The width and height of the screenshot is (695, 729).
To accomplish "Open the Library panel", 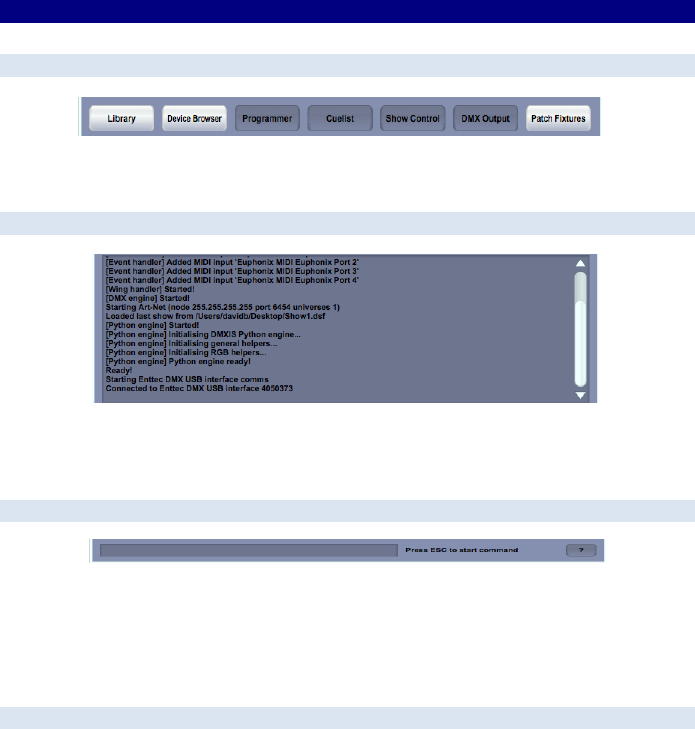I will coord(121,118).
